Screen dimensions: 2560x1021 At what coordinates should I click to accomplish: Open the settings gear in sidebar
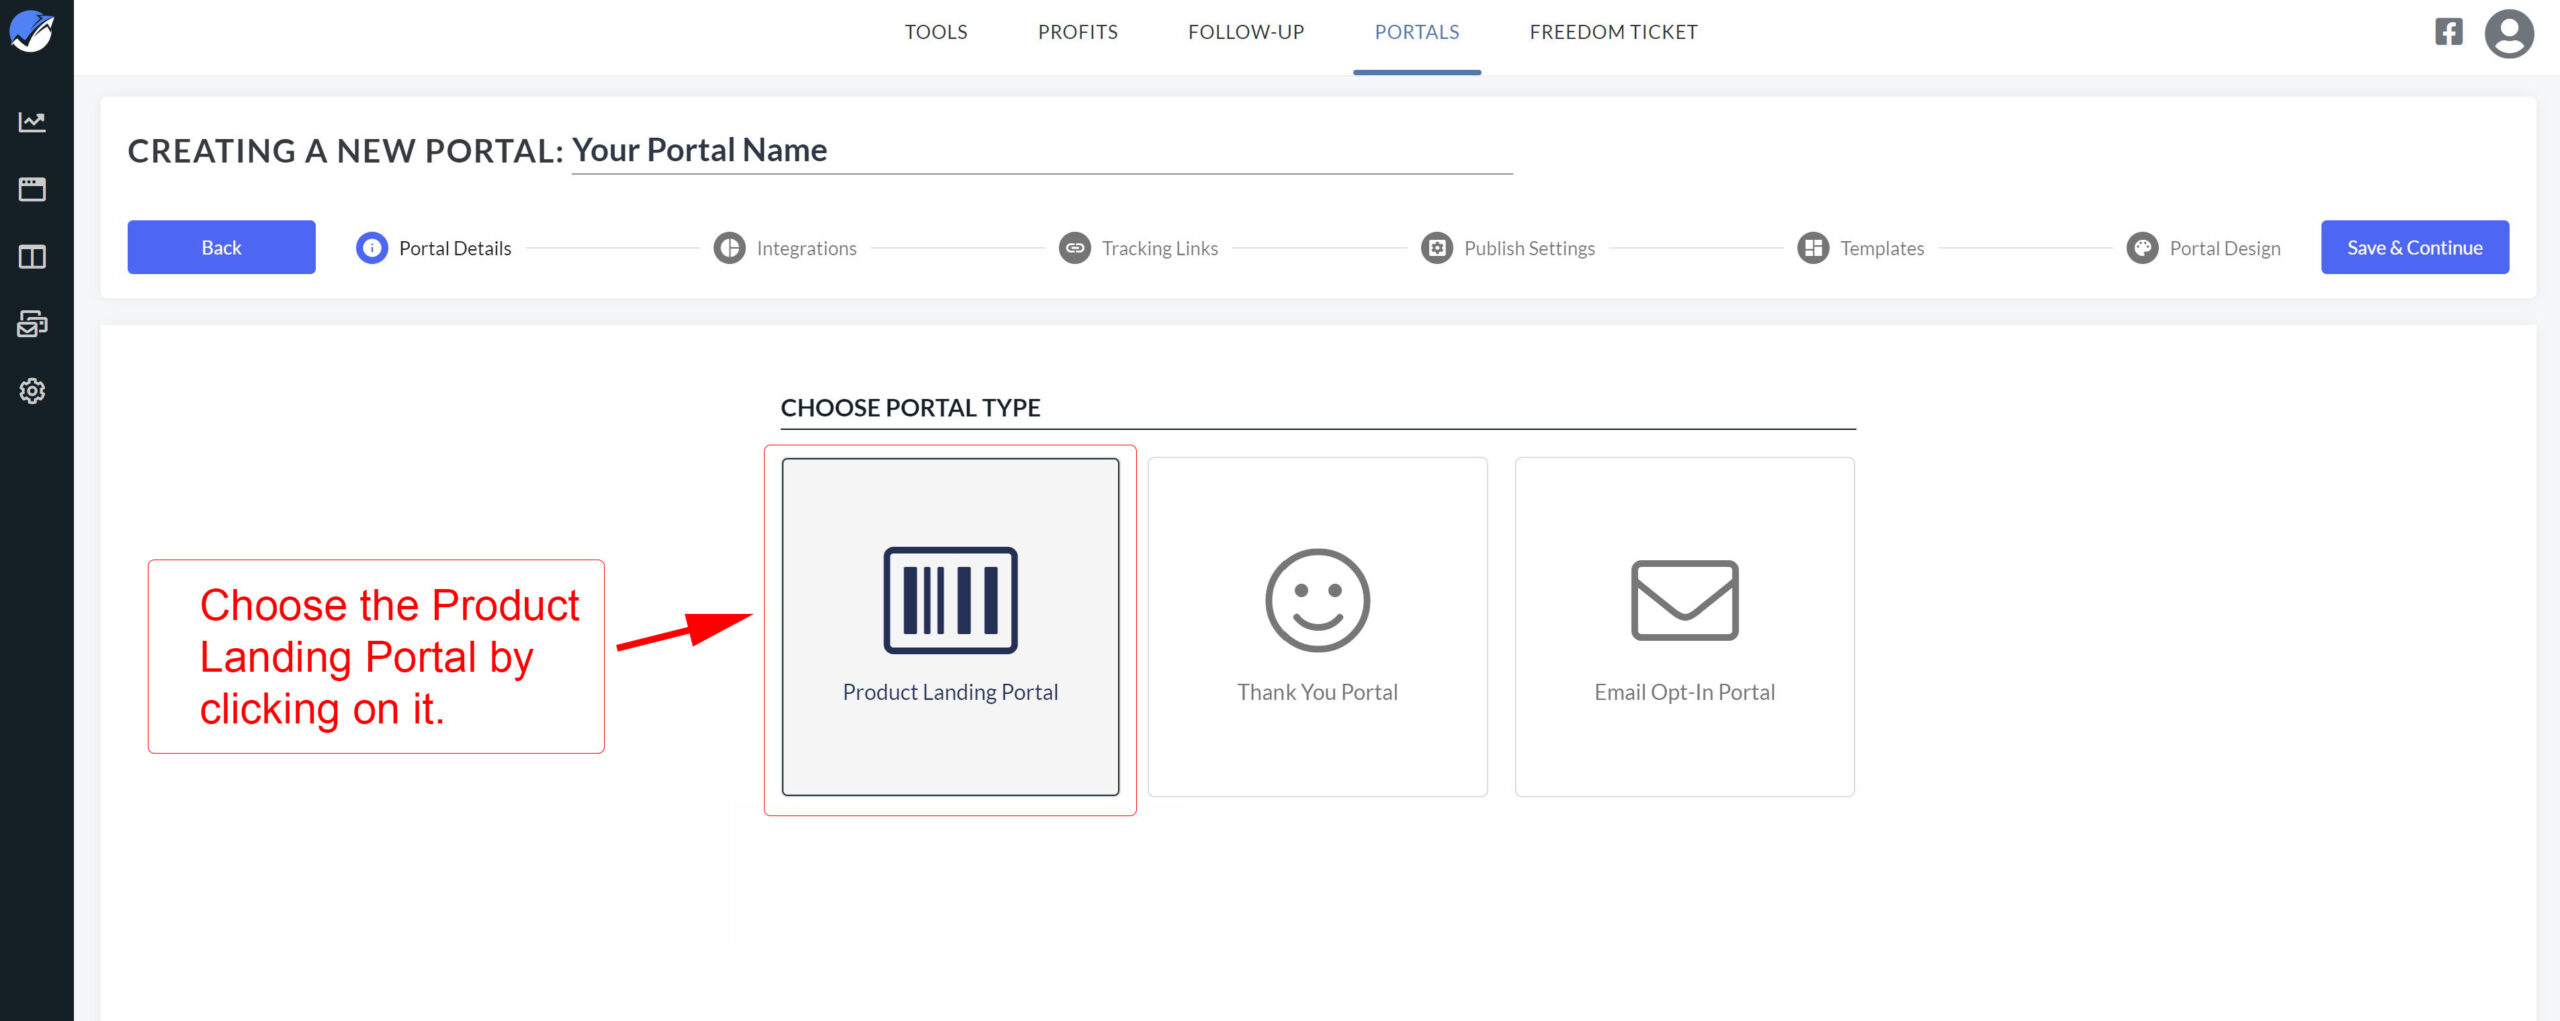(x=32, y=391)
